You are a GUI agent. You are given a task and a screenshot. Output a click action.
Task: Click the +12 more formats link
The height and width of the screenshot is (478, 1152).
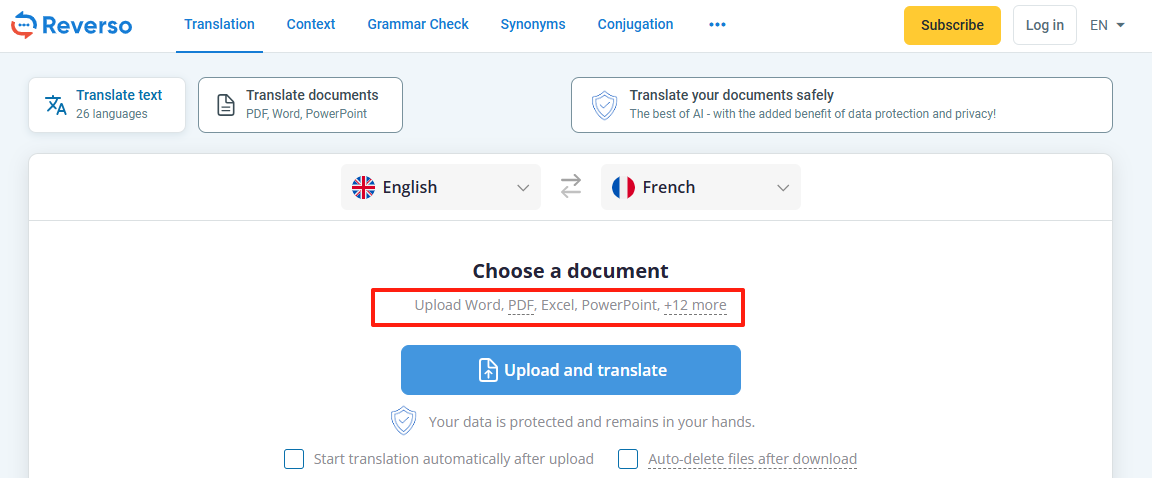coord(695,305)
